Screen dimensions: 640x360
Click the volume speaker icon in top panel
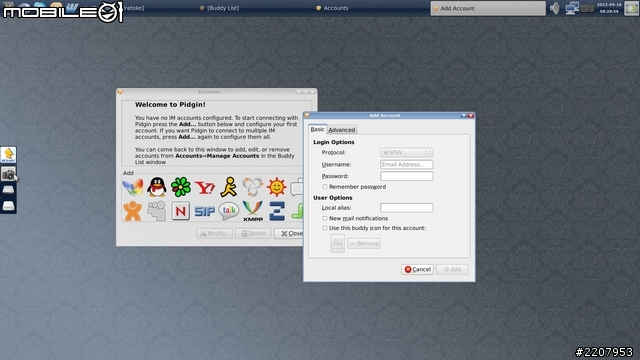click(x=555, y=8)
